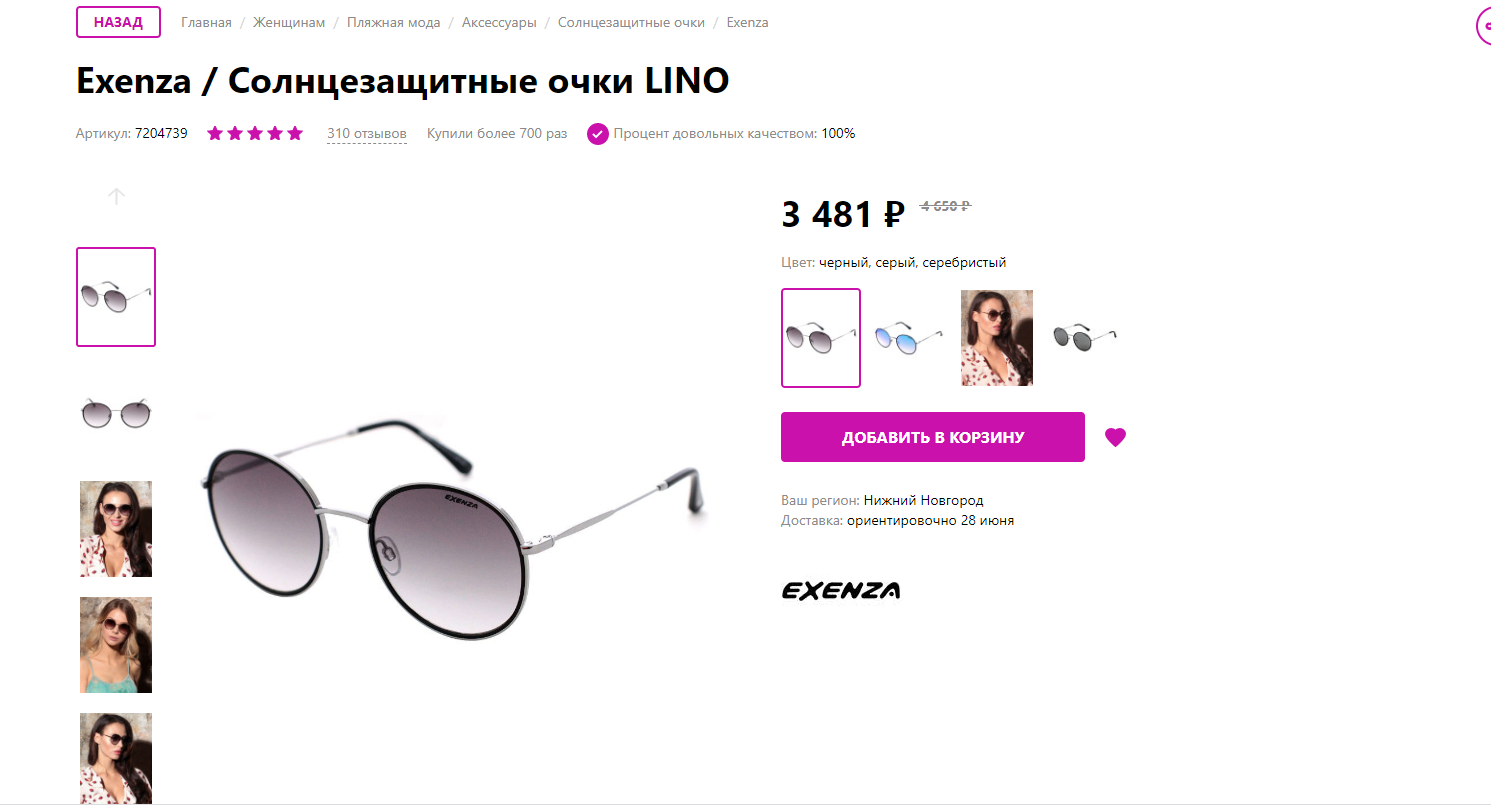Select the model photo color variant
Image resolution: width=1491 pixels, height=811 pixels.
click(997, 338)
